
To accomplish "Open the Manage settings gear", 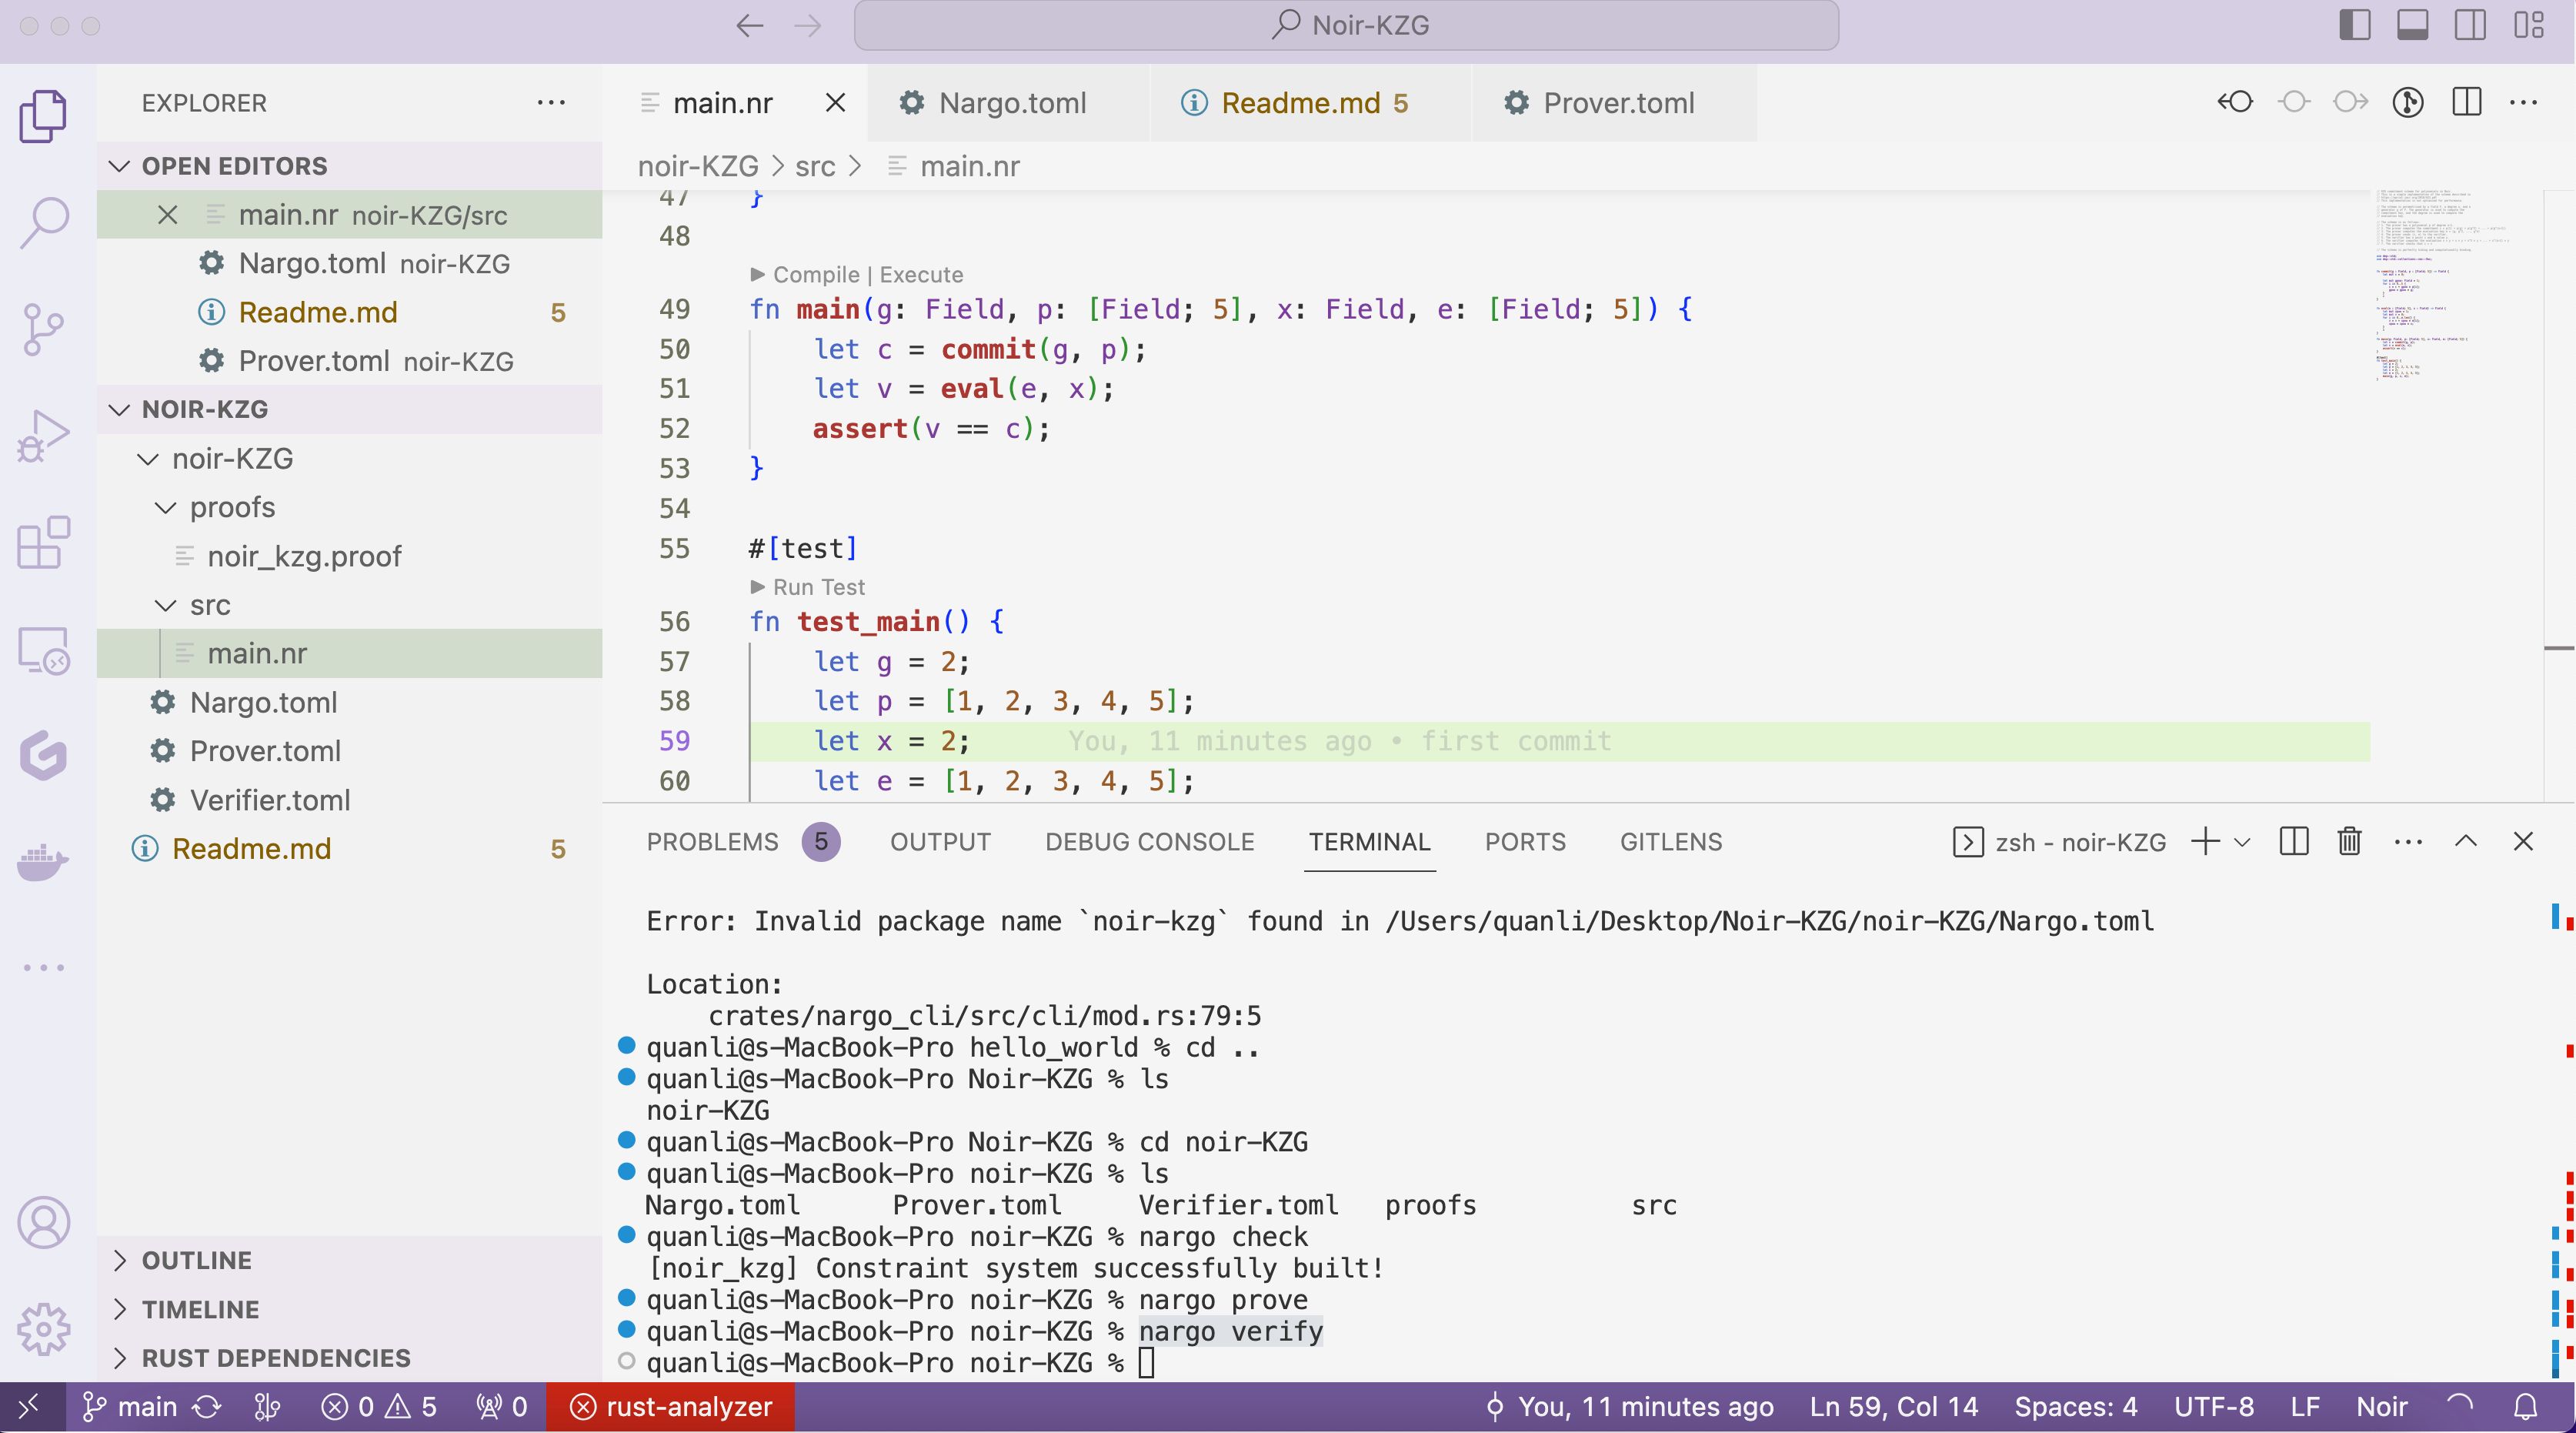I will coord(43,1329).
